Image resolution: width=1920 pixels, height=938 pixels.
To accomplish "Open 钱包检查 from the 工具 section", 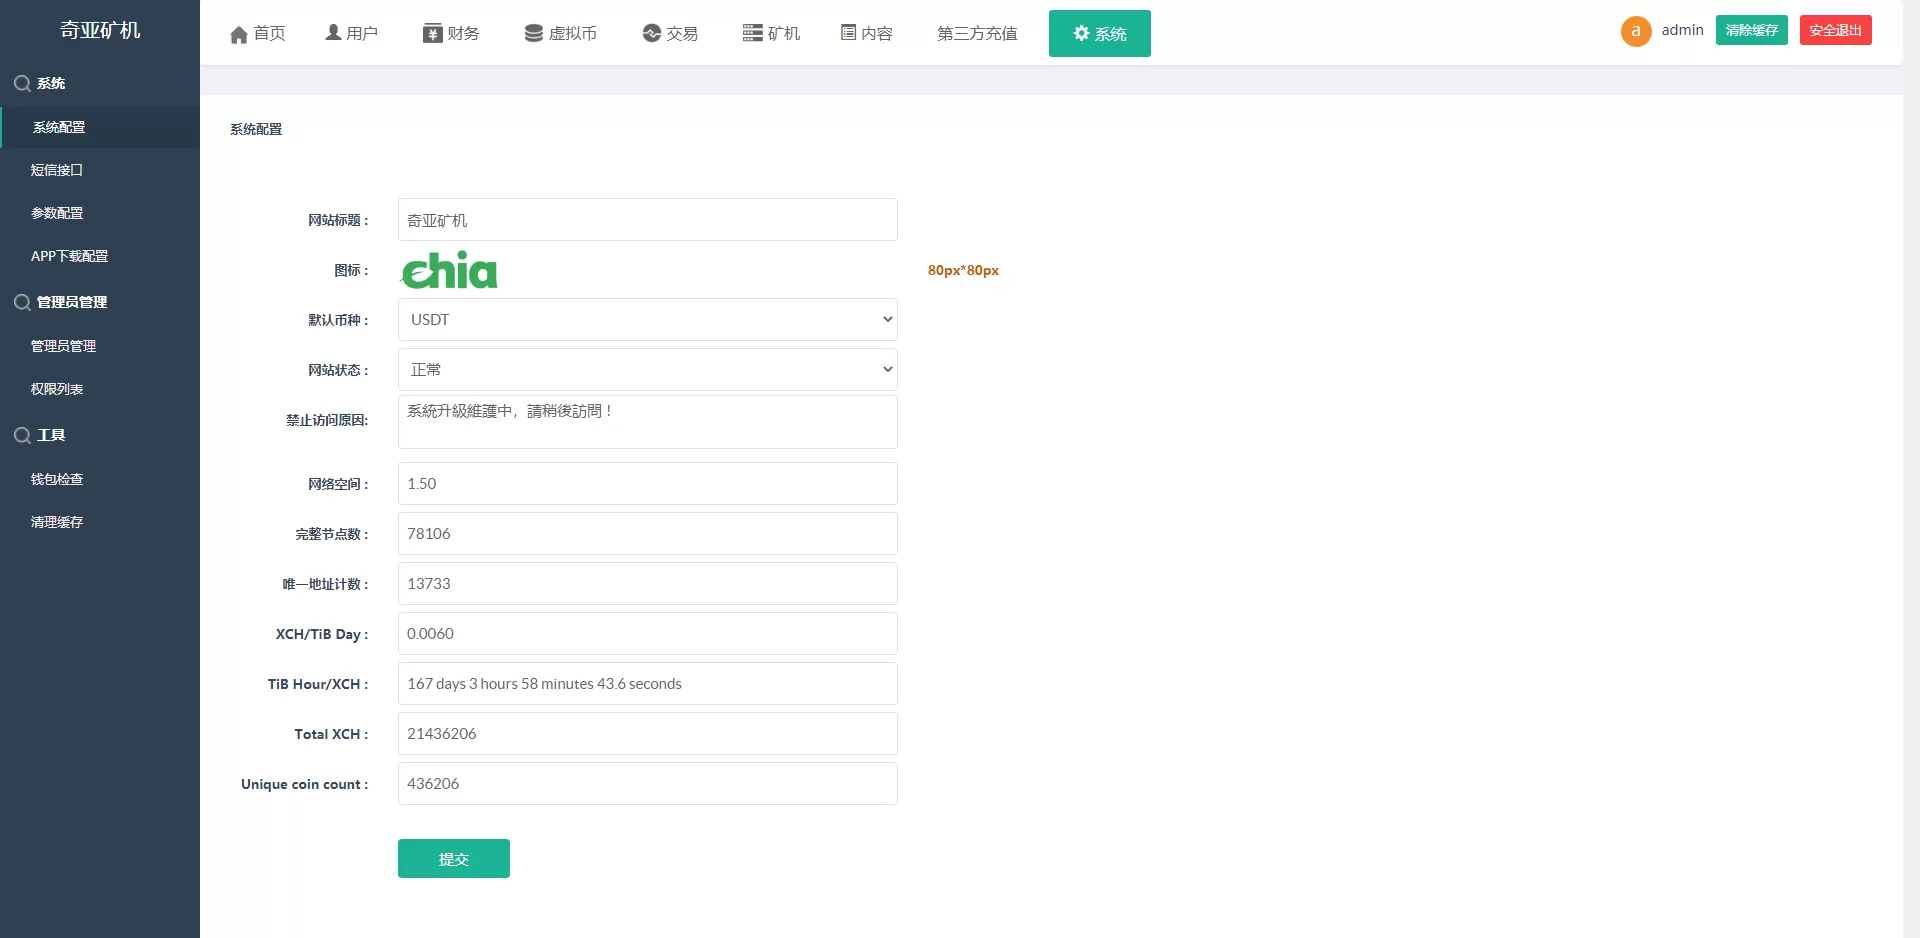I will point(56,478).
